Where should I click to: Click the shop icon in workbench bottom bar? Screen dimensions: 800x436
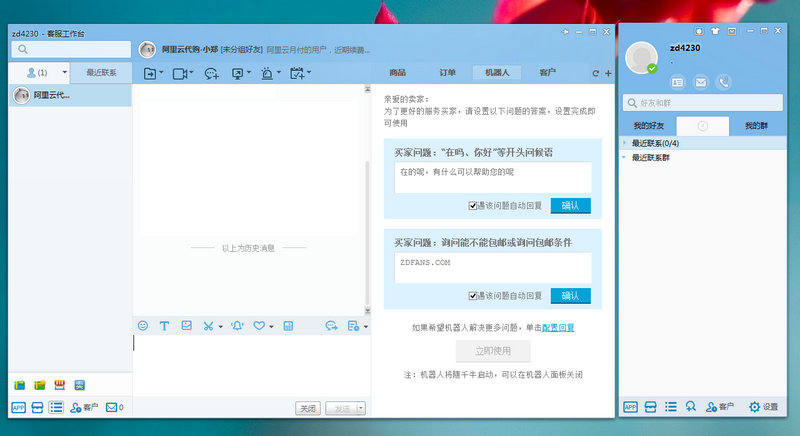[37, 407]
